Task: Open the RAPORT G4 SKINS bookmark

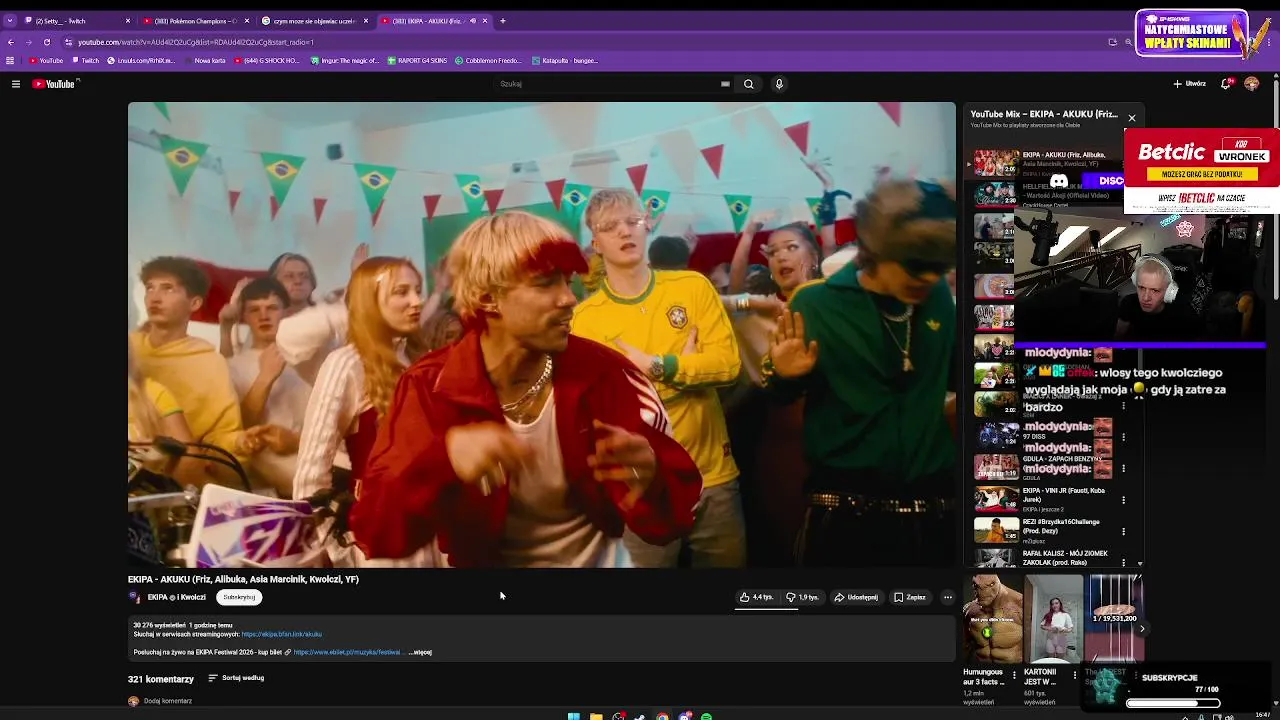Action: click(x=417, y=61)
